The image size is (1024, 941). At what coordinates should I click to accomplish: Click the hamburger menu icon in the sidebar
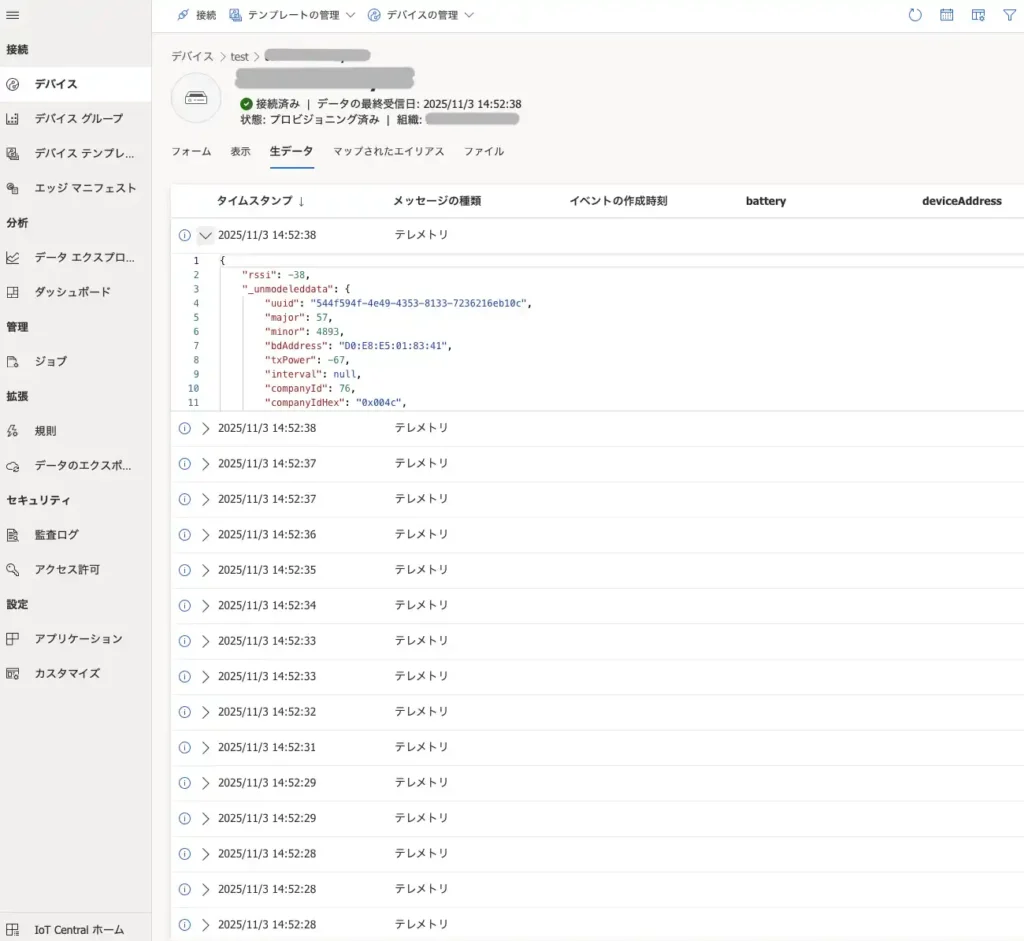pos(13,15)
